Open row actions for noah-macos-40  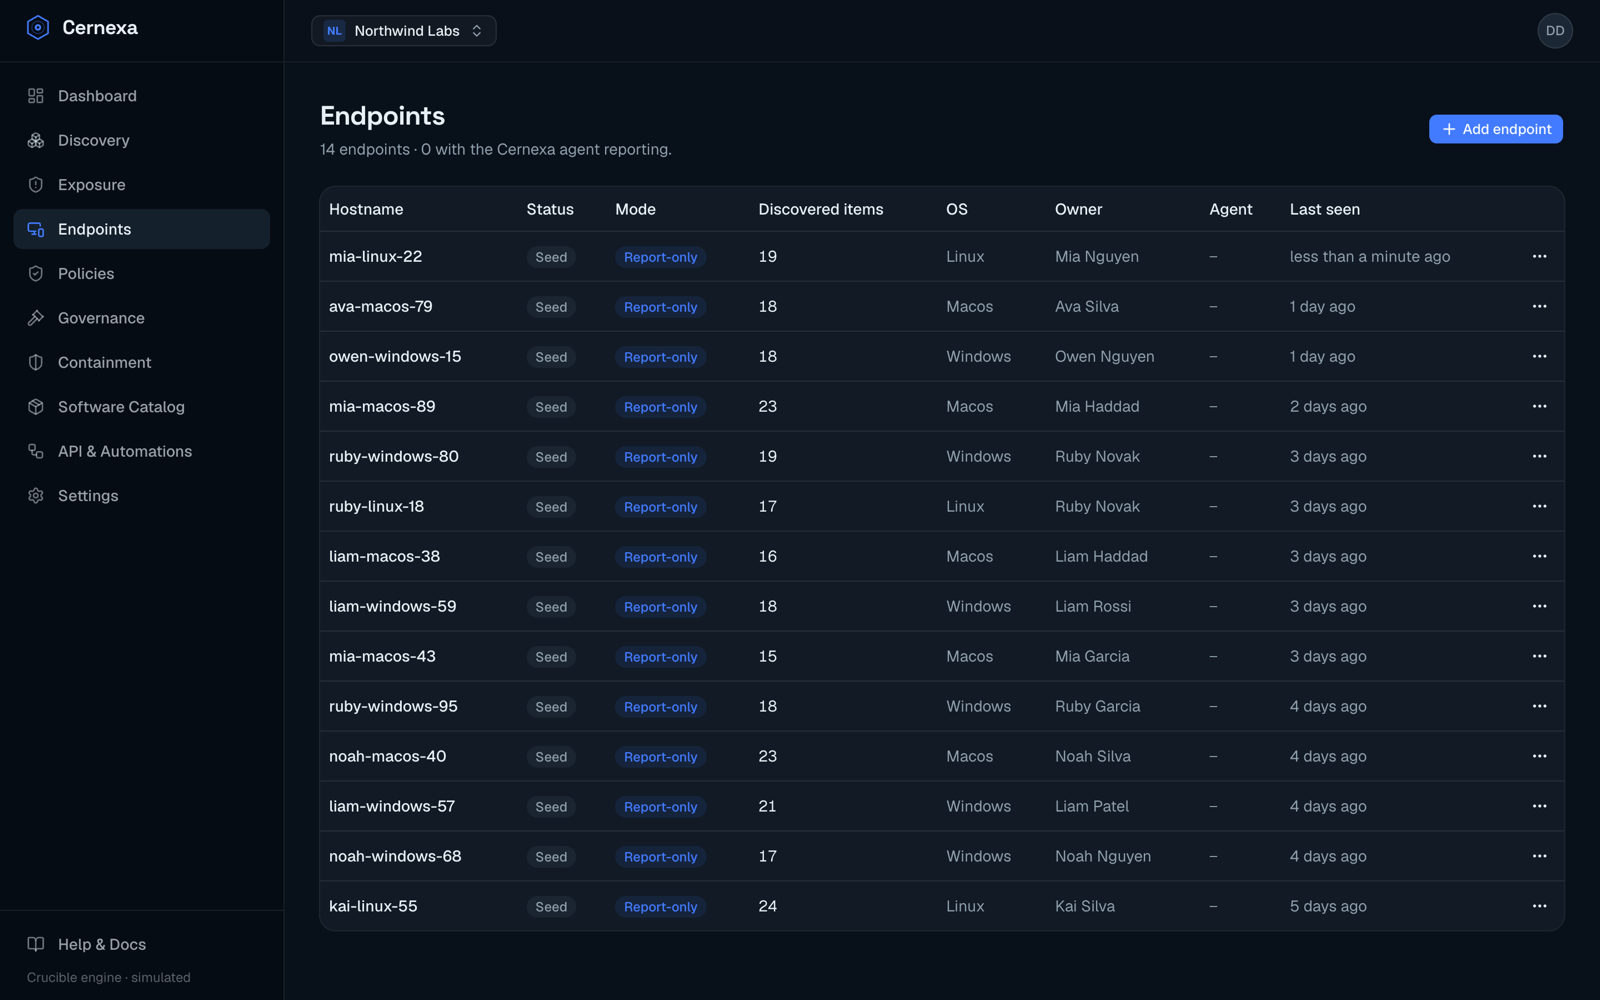[x=1539, y=757]
